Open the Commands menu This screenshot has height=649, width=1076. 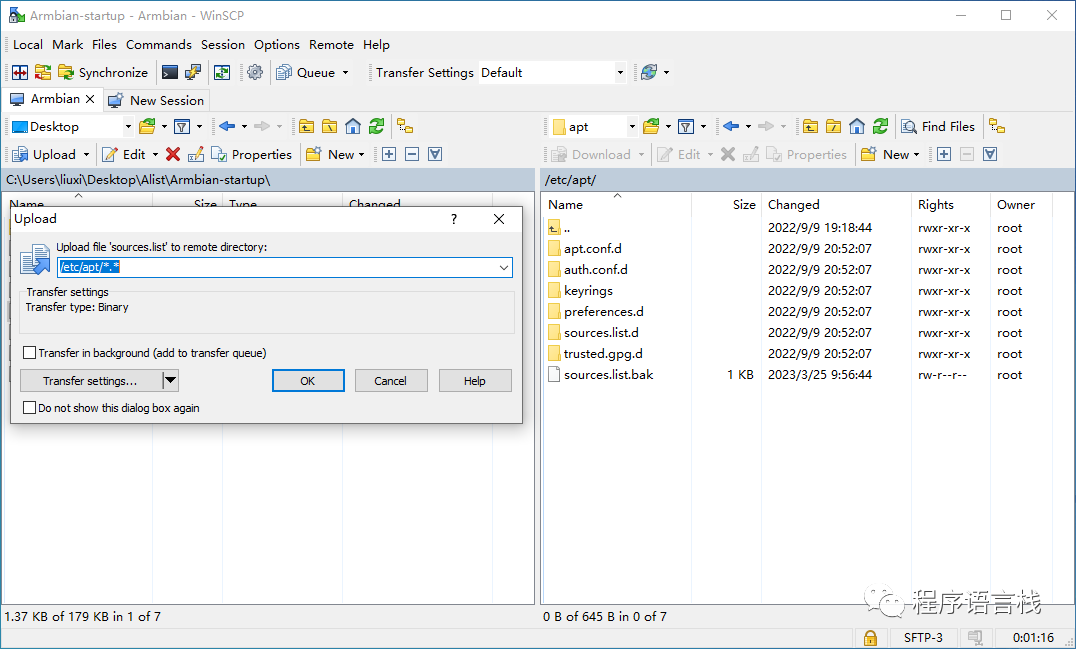(159, 45)
